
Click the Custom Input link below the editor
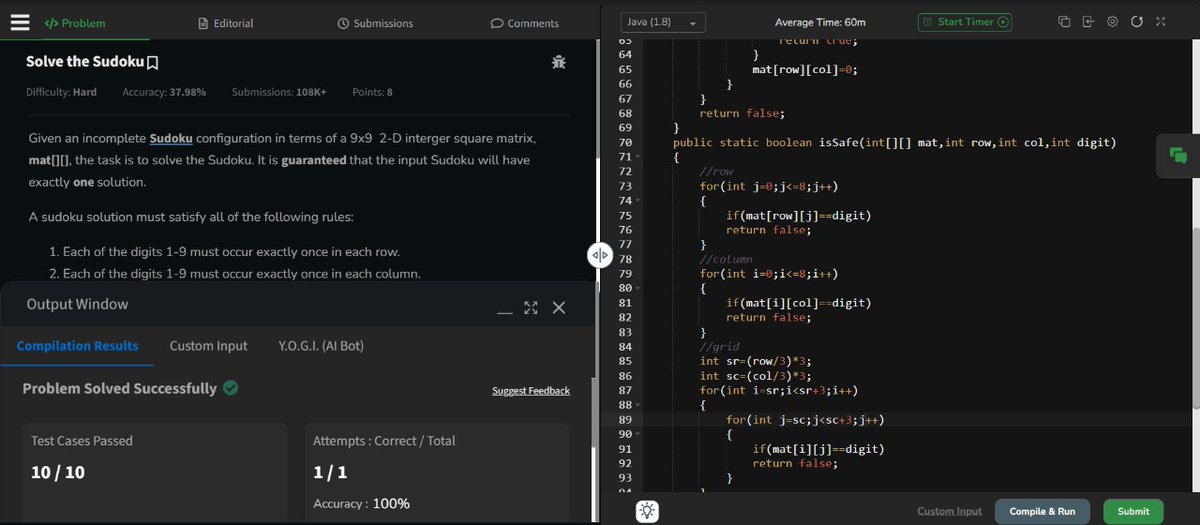(x=949, y=511)
